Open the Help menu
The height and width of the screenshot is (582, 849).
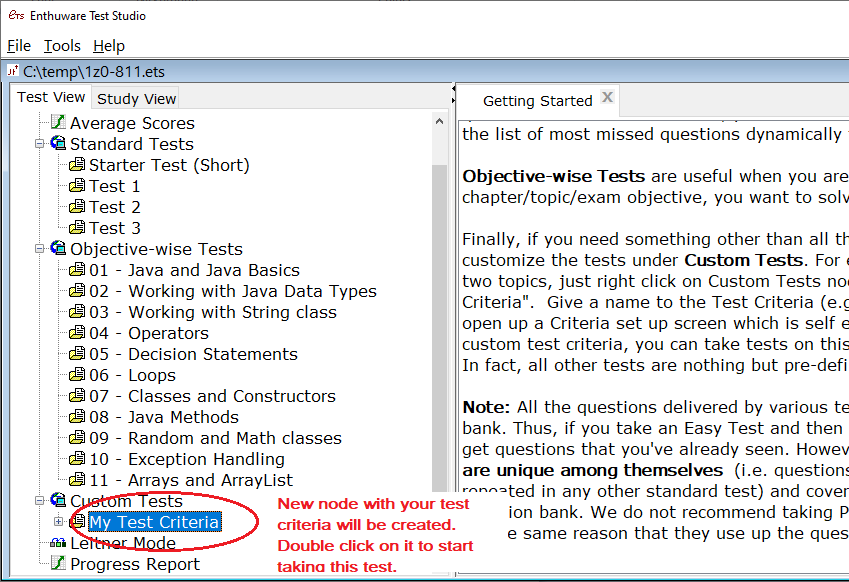coord(109,46)
